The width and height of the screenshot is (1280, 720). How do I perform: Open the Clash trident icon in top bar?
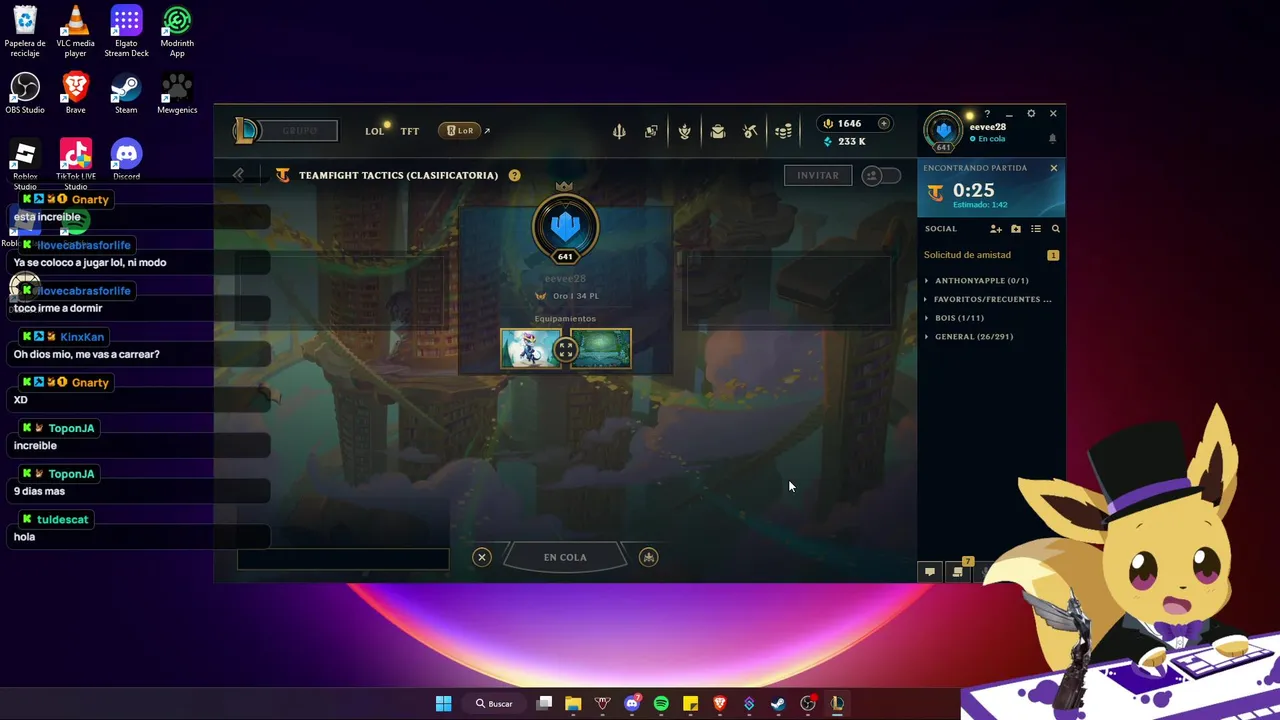pyautogui.click(x=619, y=132)
